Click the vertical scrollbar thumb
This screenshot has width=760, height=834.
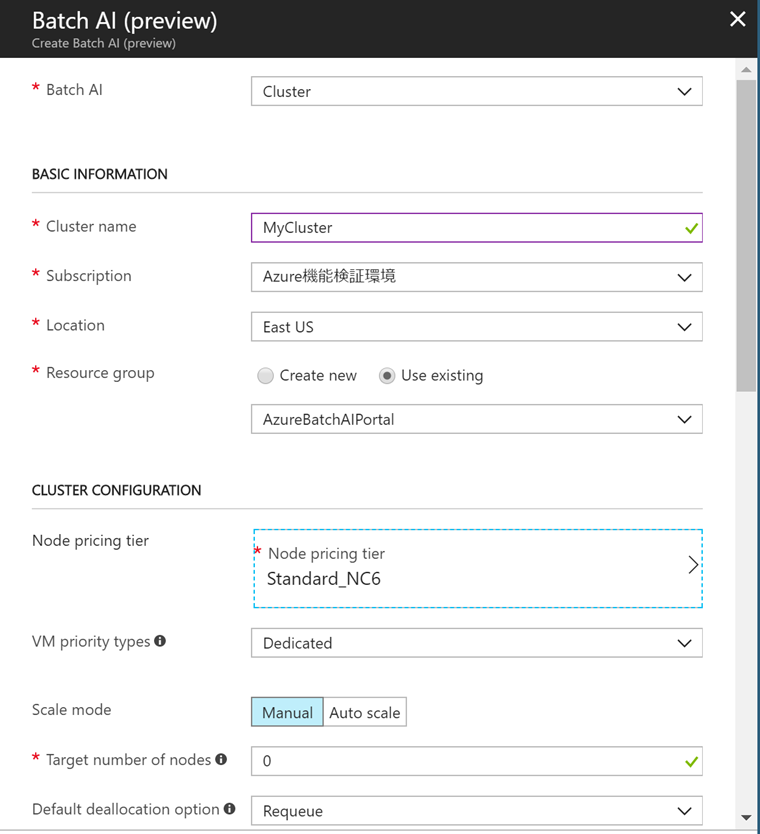click(746, 236)
